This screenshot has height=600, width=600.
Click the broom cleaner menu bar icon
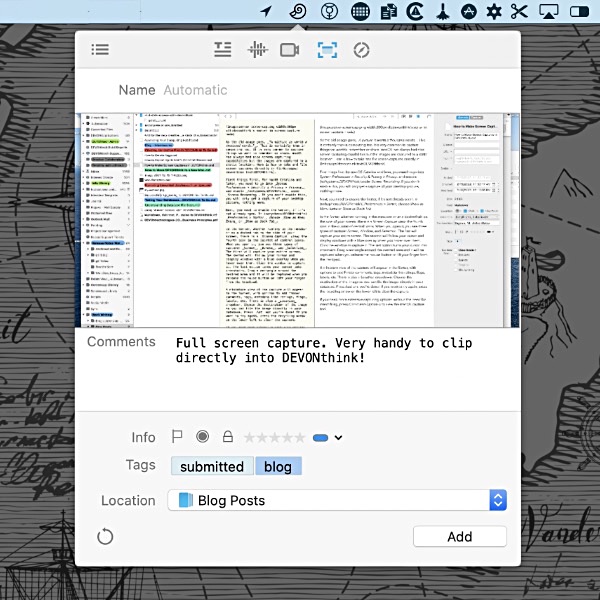(x=443, y=11)
